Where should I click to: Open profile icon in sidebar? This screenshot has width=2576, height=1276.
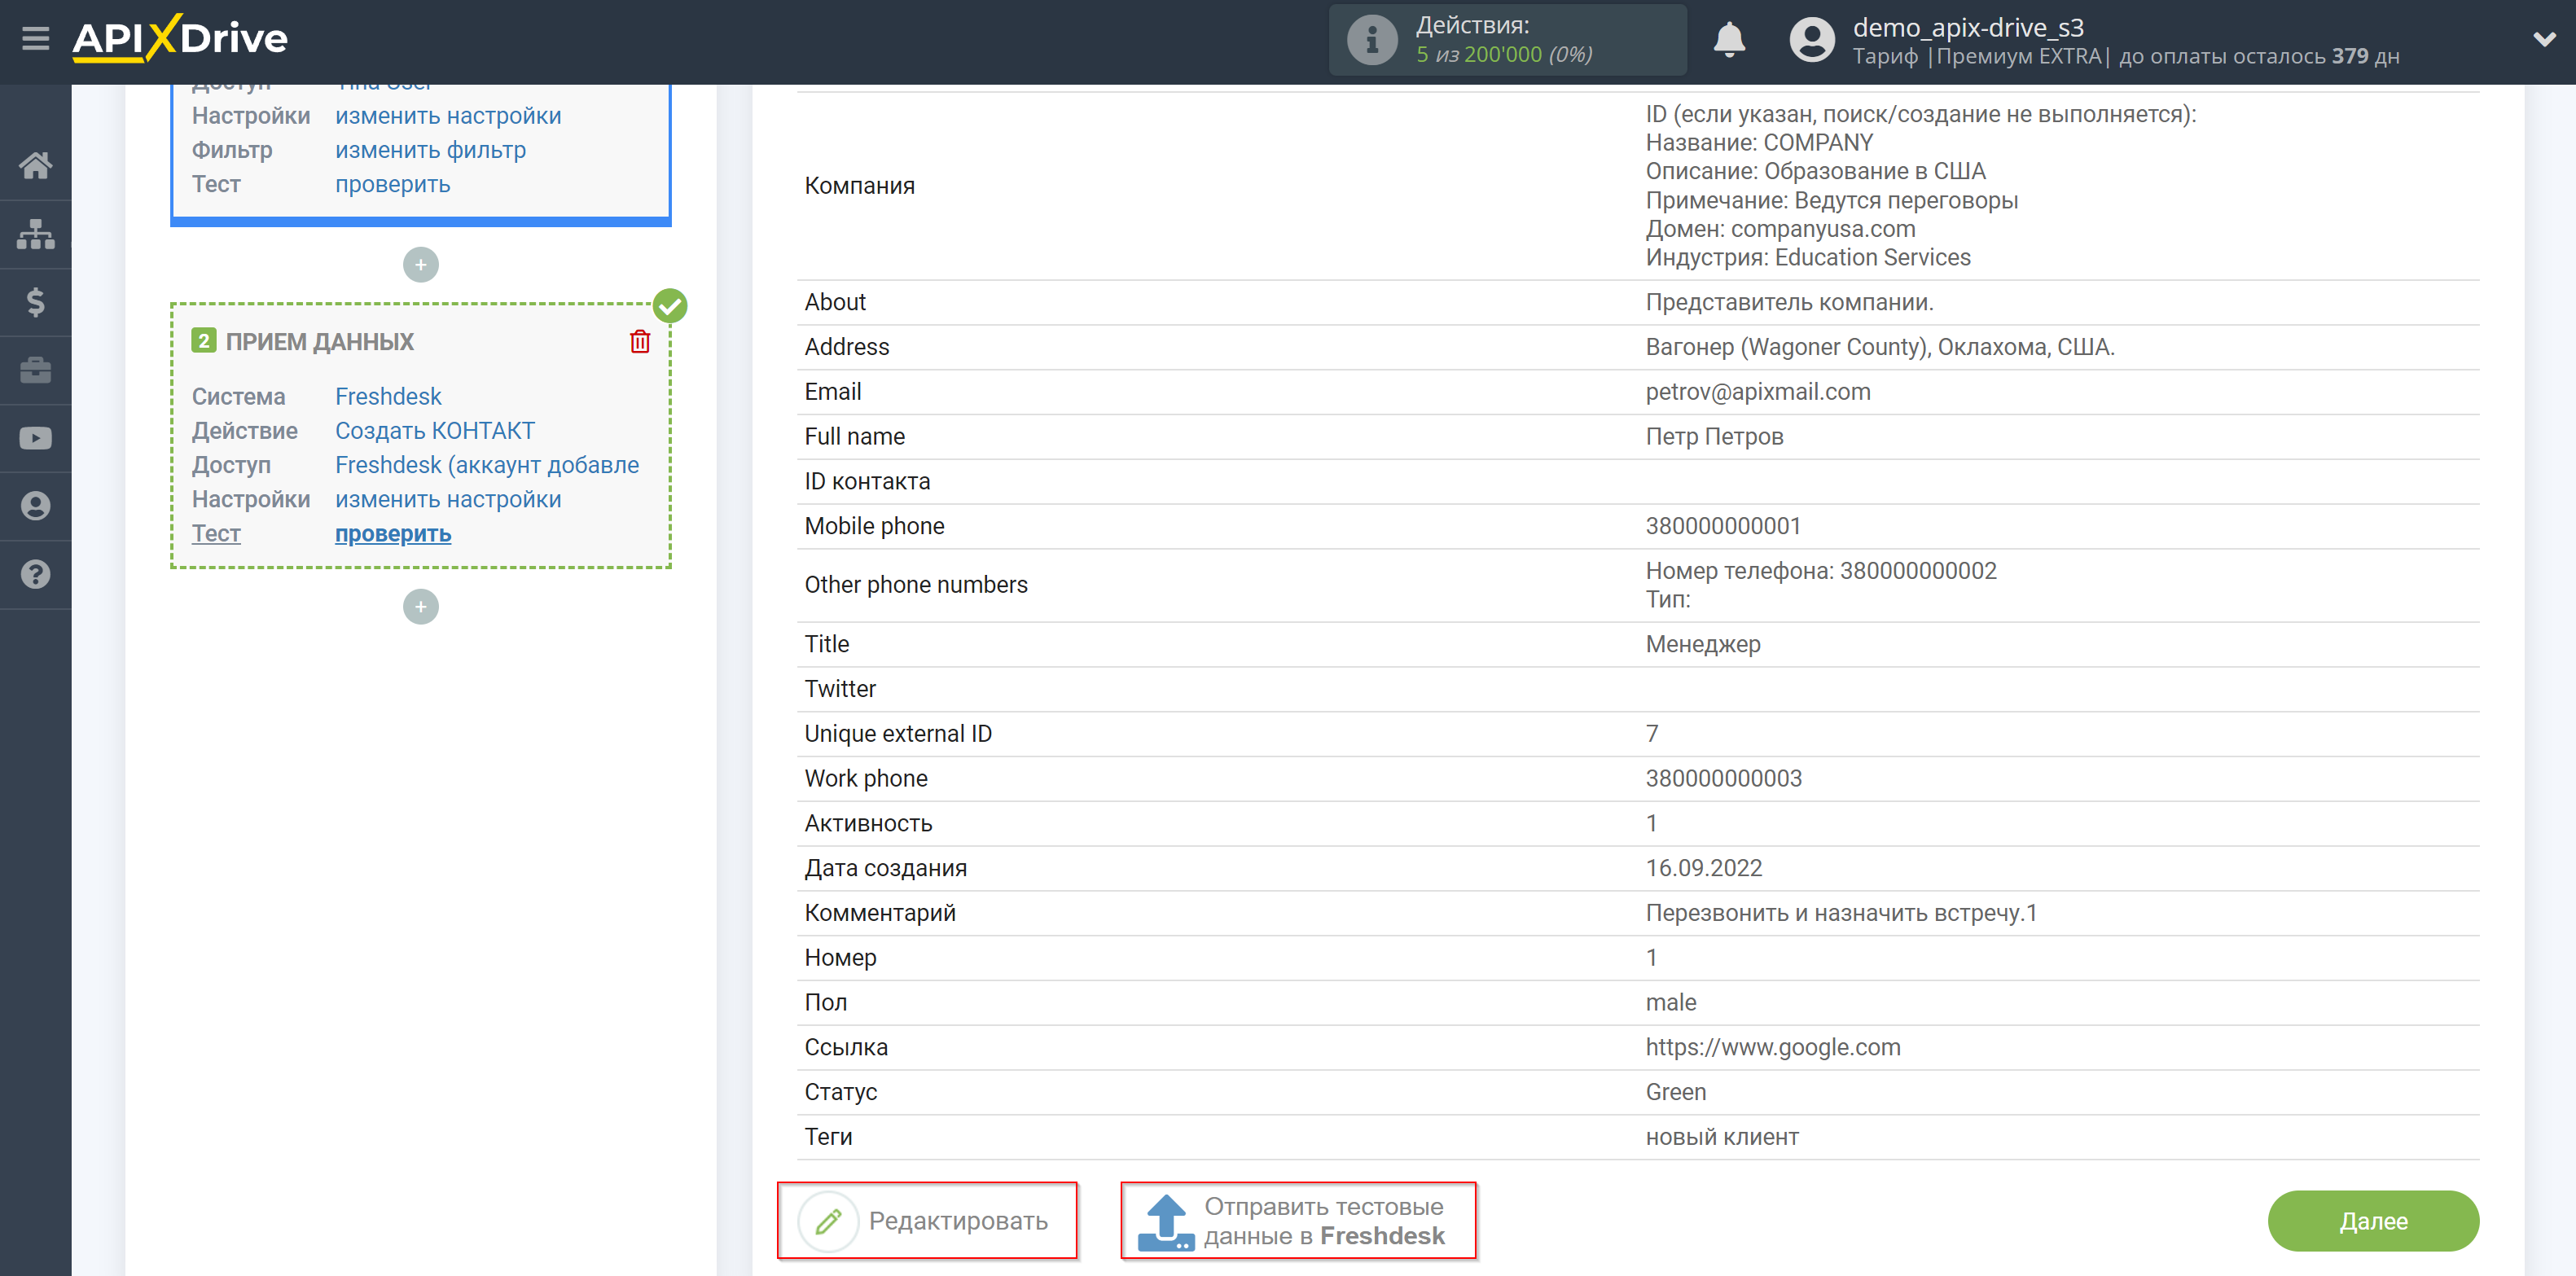point(36,506)
